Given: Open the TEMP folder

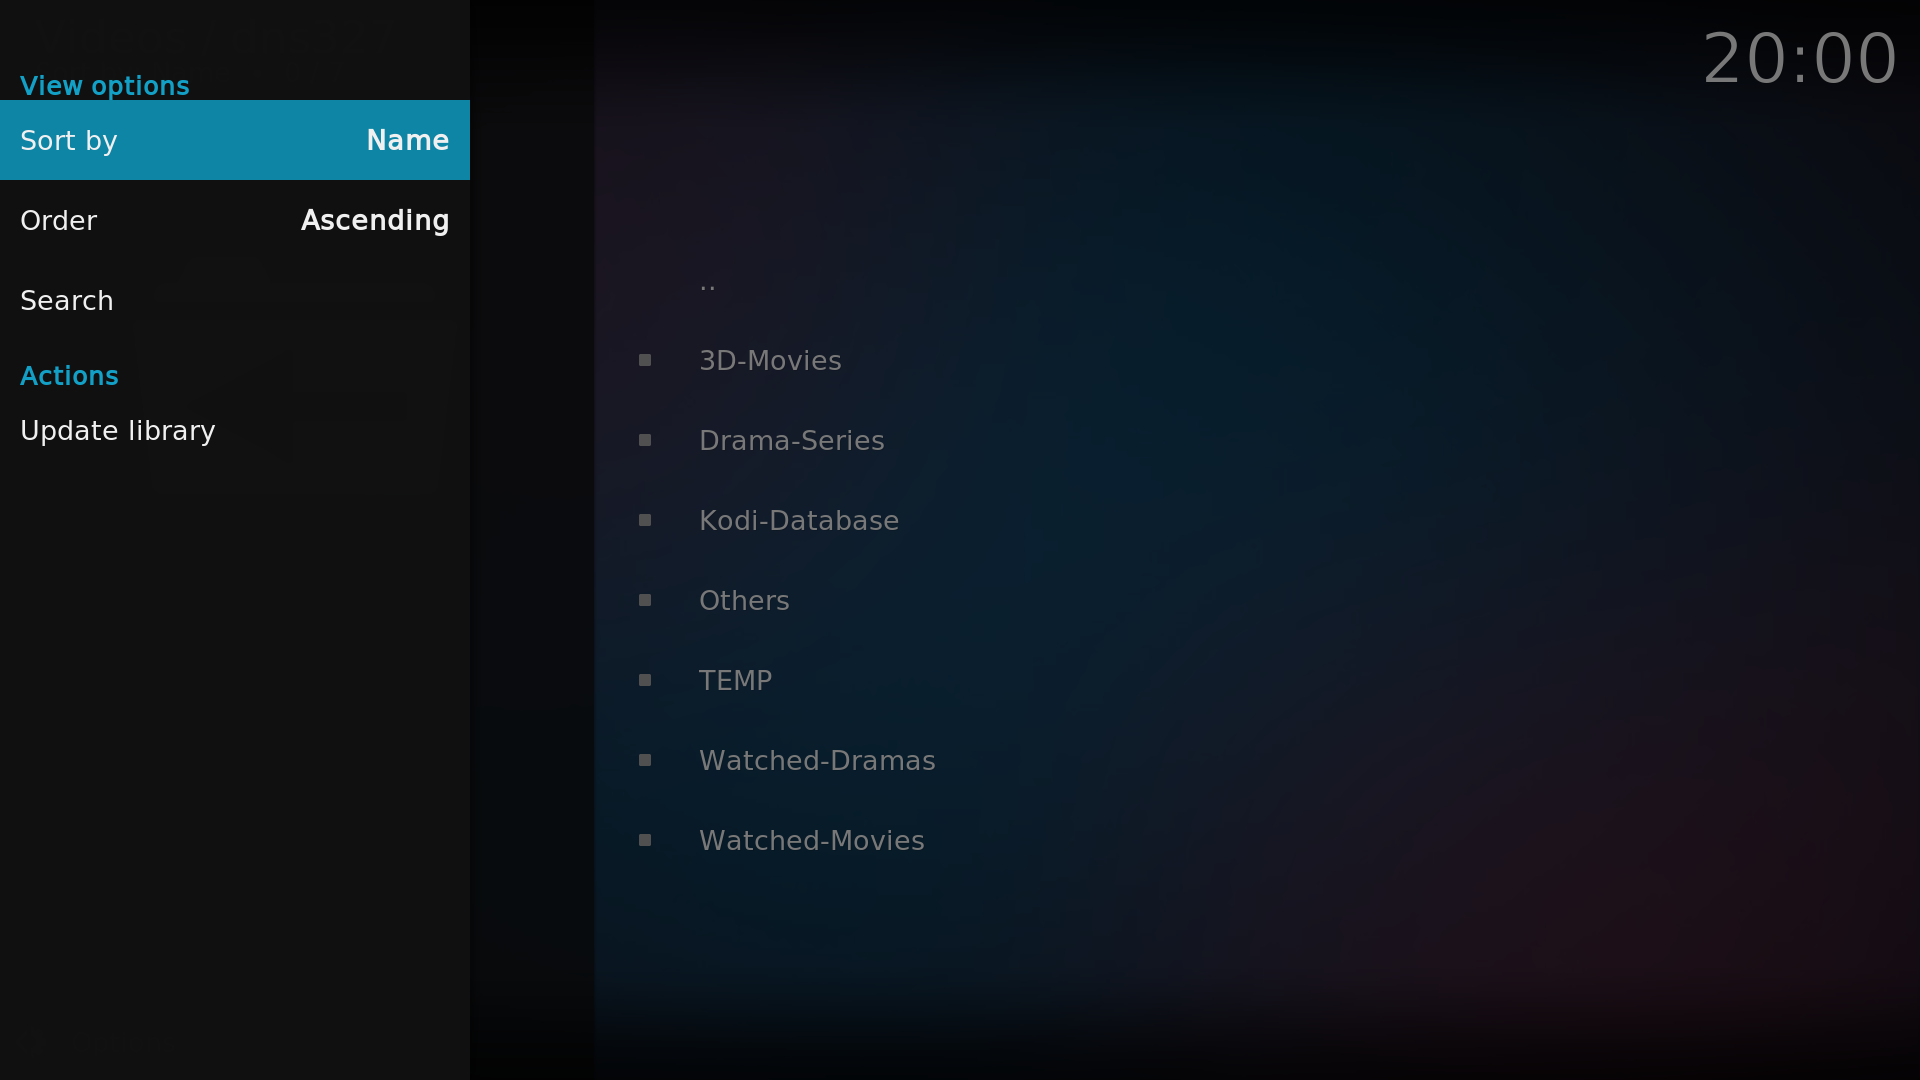Looking at the screenshot, I should 735,680.
